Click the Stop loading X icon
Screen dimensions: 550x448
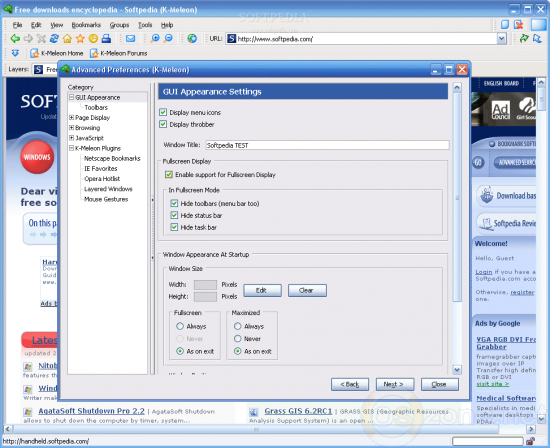tap(41, 39)
